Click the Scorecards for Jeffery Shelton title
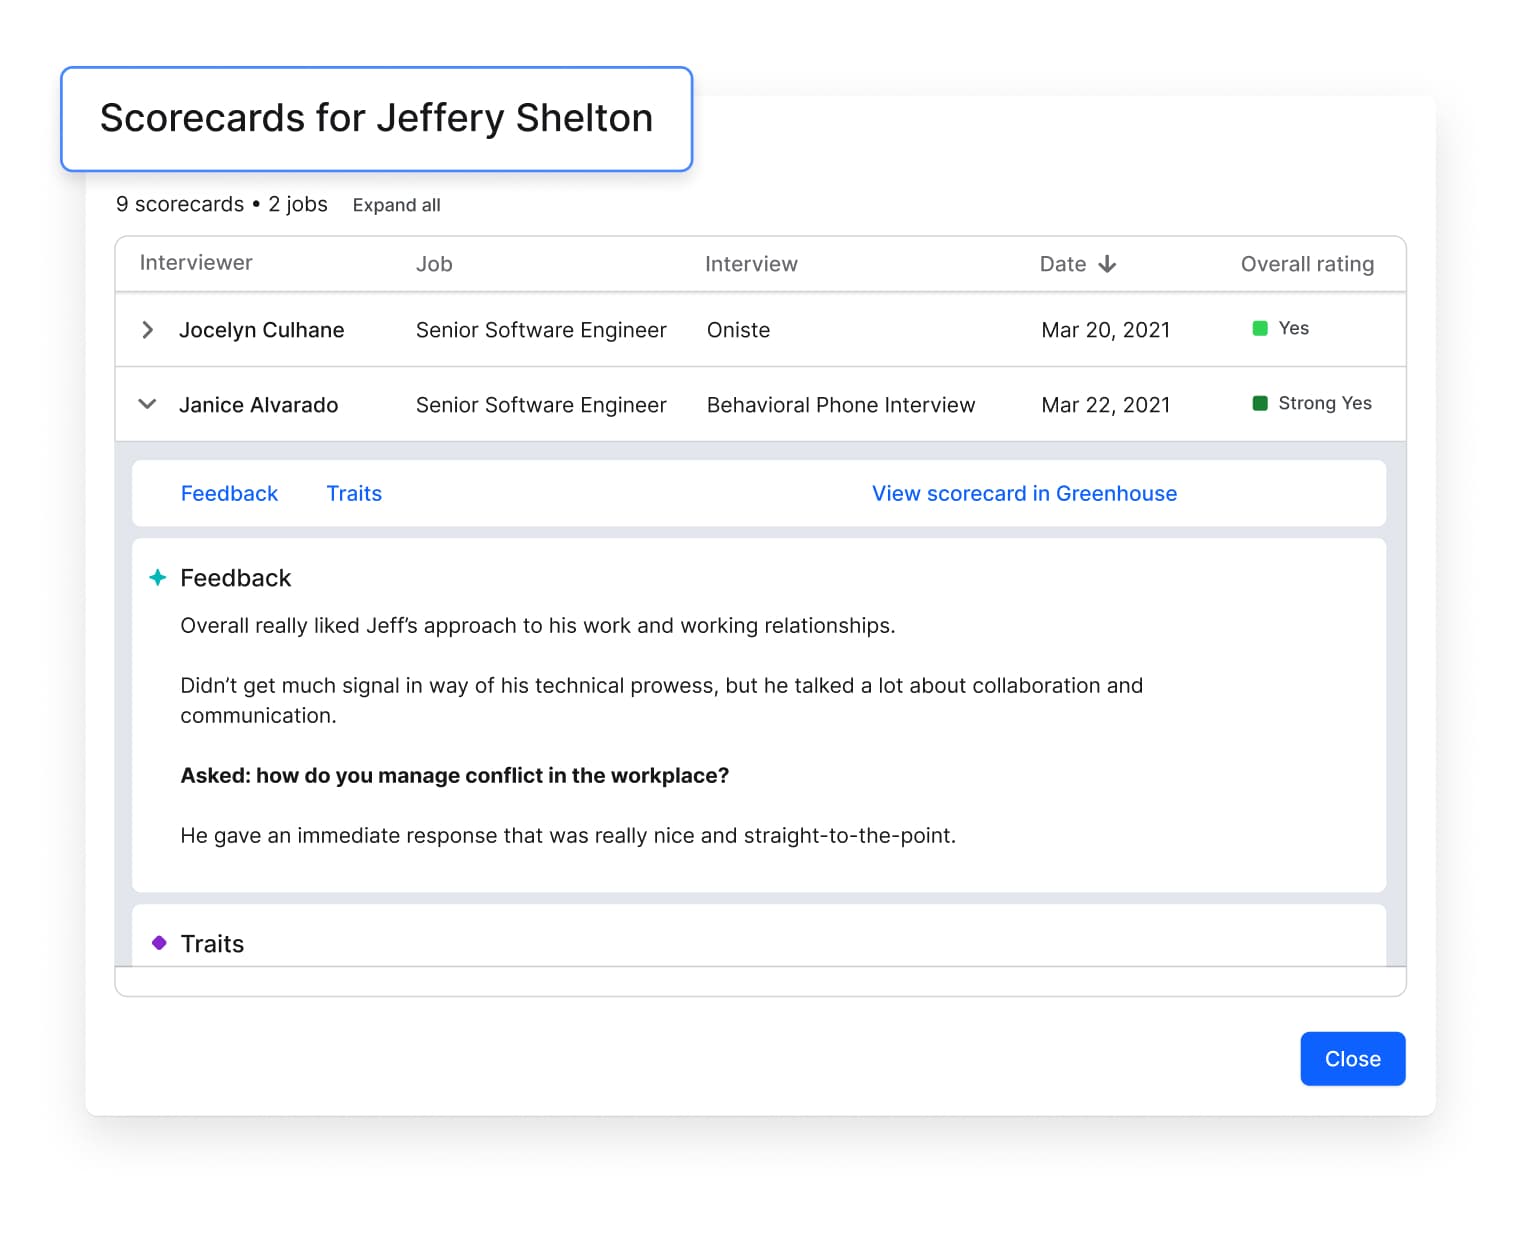The width and height of the screenshot is (1520, 1240). [x=376, y=118]
